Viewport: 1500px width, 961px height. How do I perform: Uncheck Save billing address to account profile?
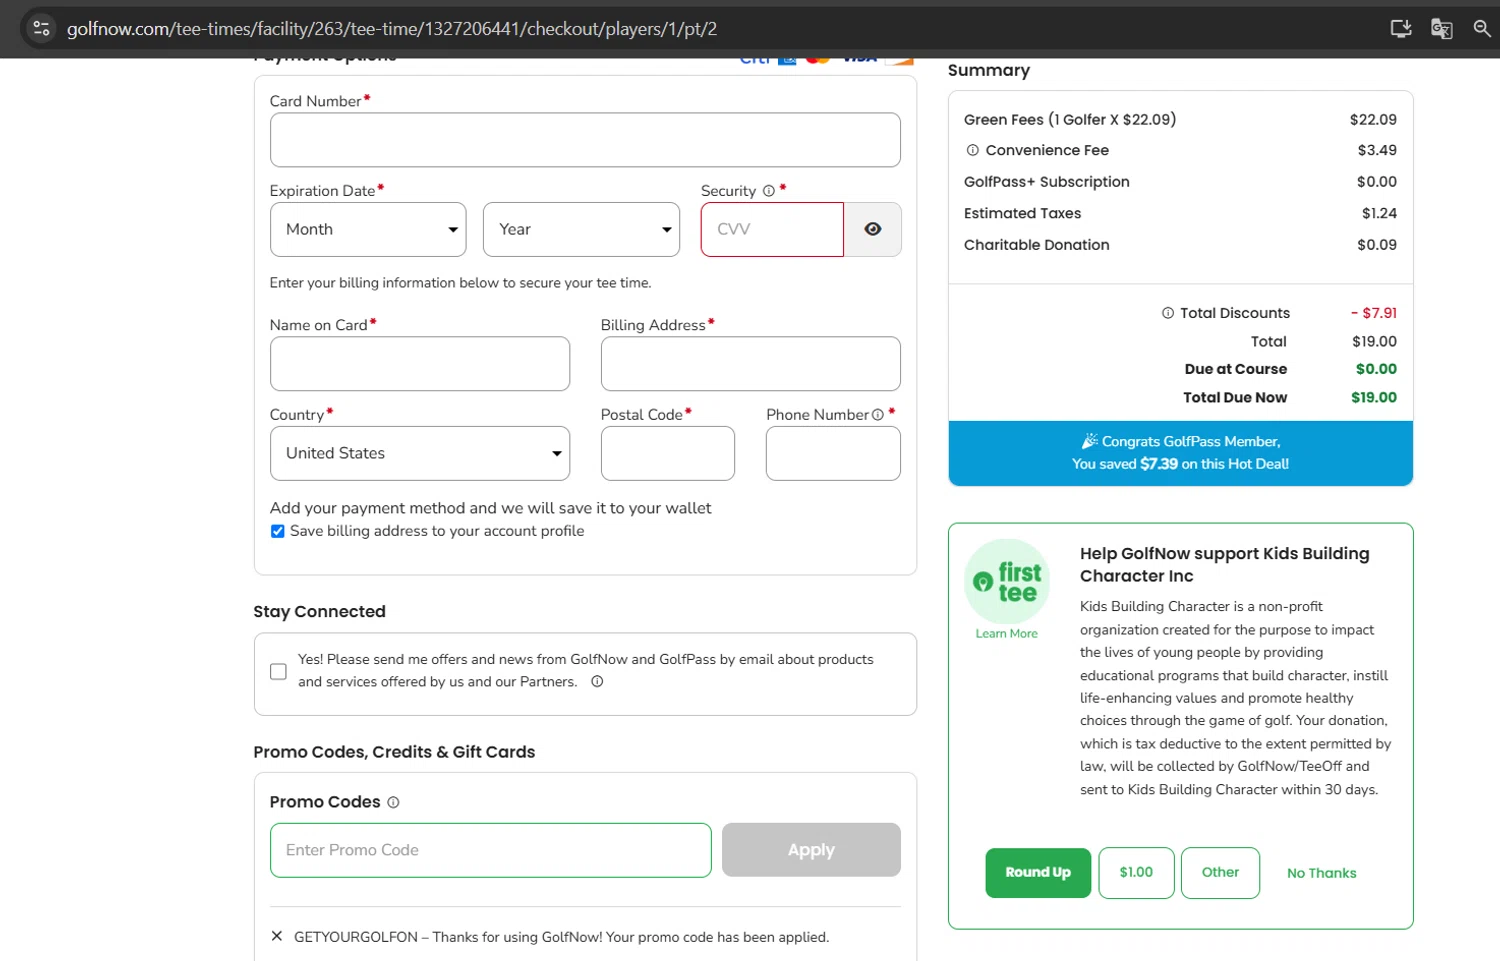click(x=278, y=531)
